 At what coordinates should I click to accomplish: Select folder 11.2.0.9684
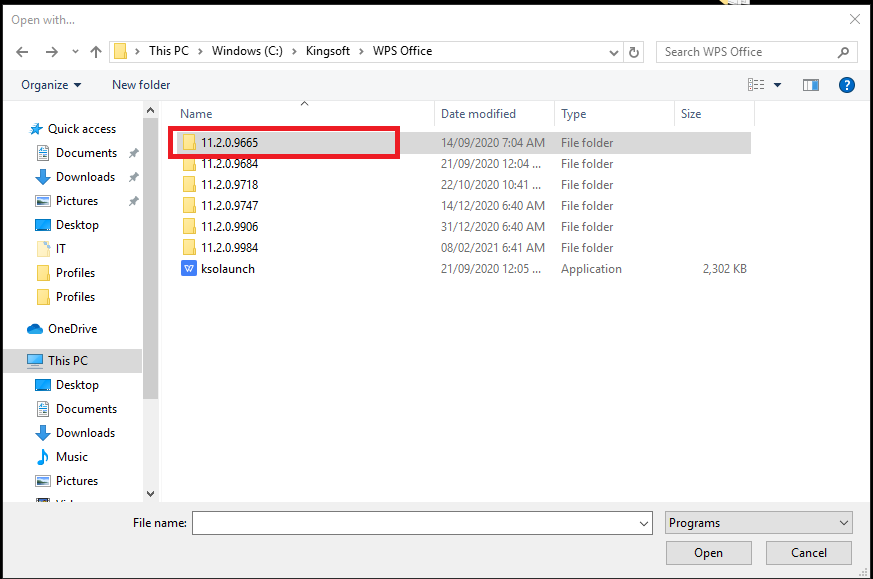click(464, 164)
